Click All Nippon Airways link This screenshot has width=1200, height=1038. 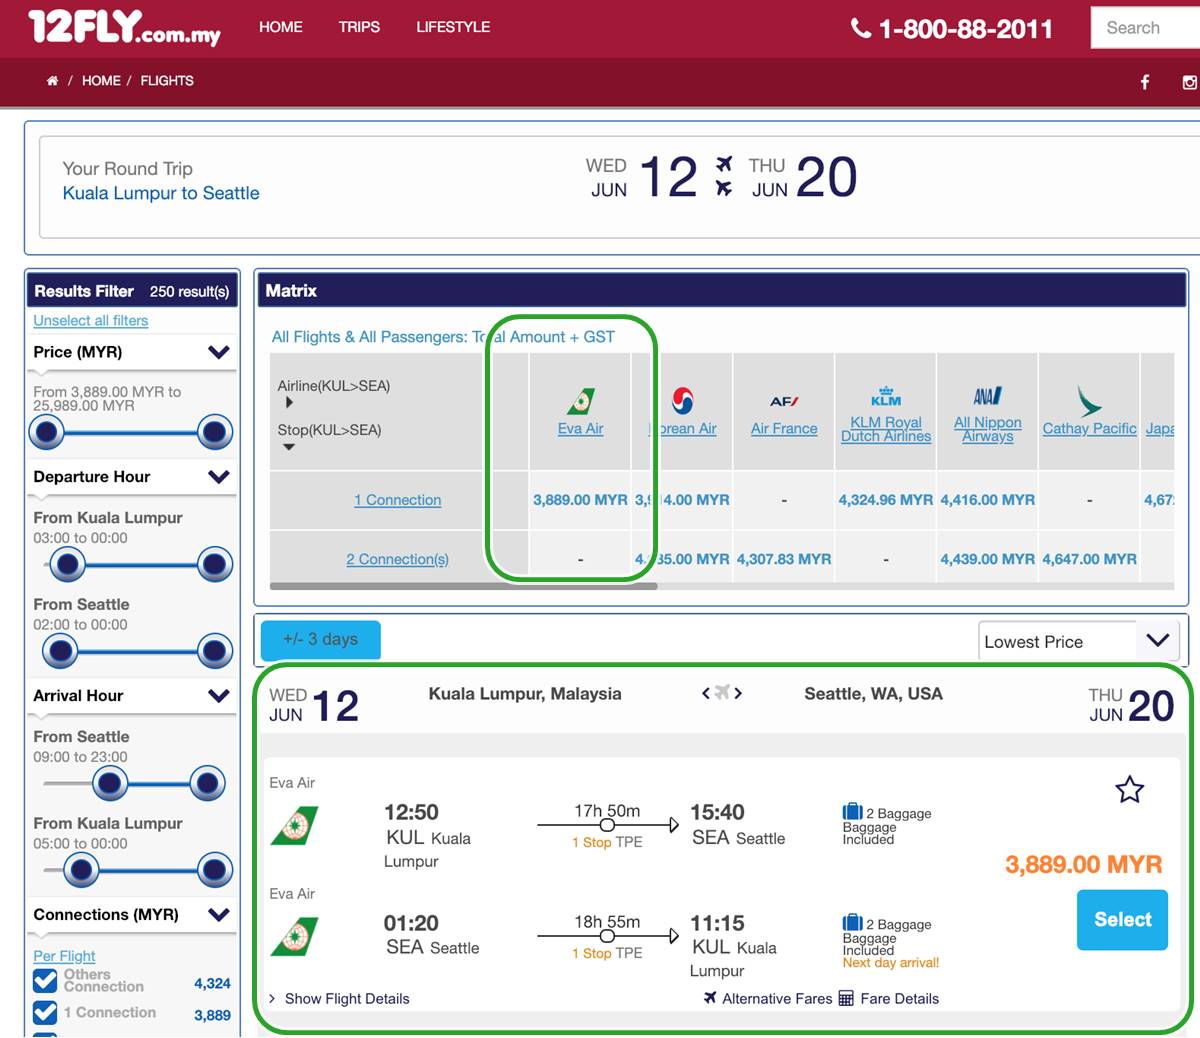tap(988, 429)
